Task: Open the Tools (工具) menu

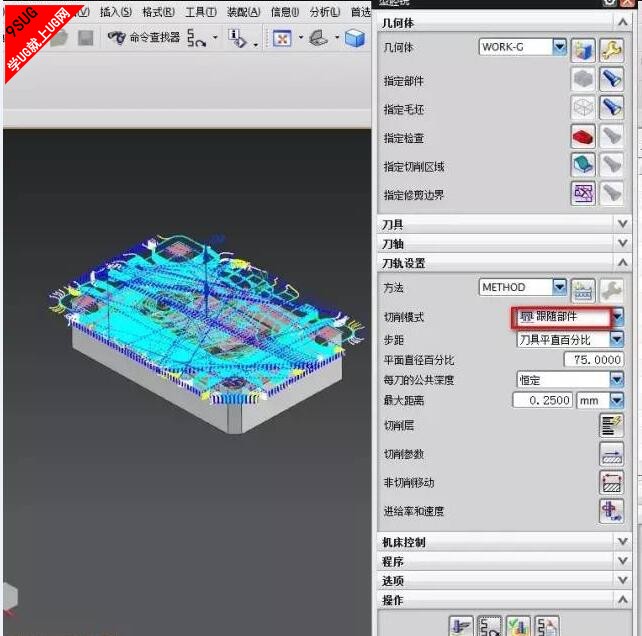Action: coord(201,12)
